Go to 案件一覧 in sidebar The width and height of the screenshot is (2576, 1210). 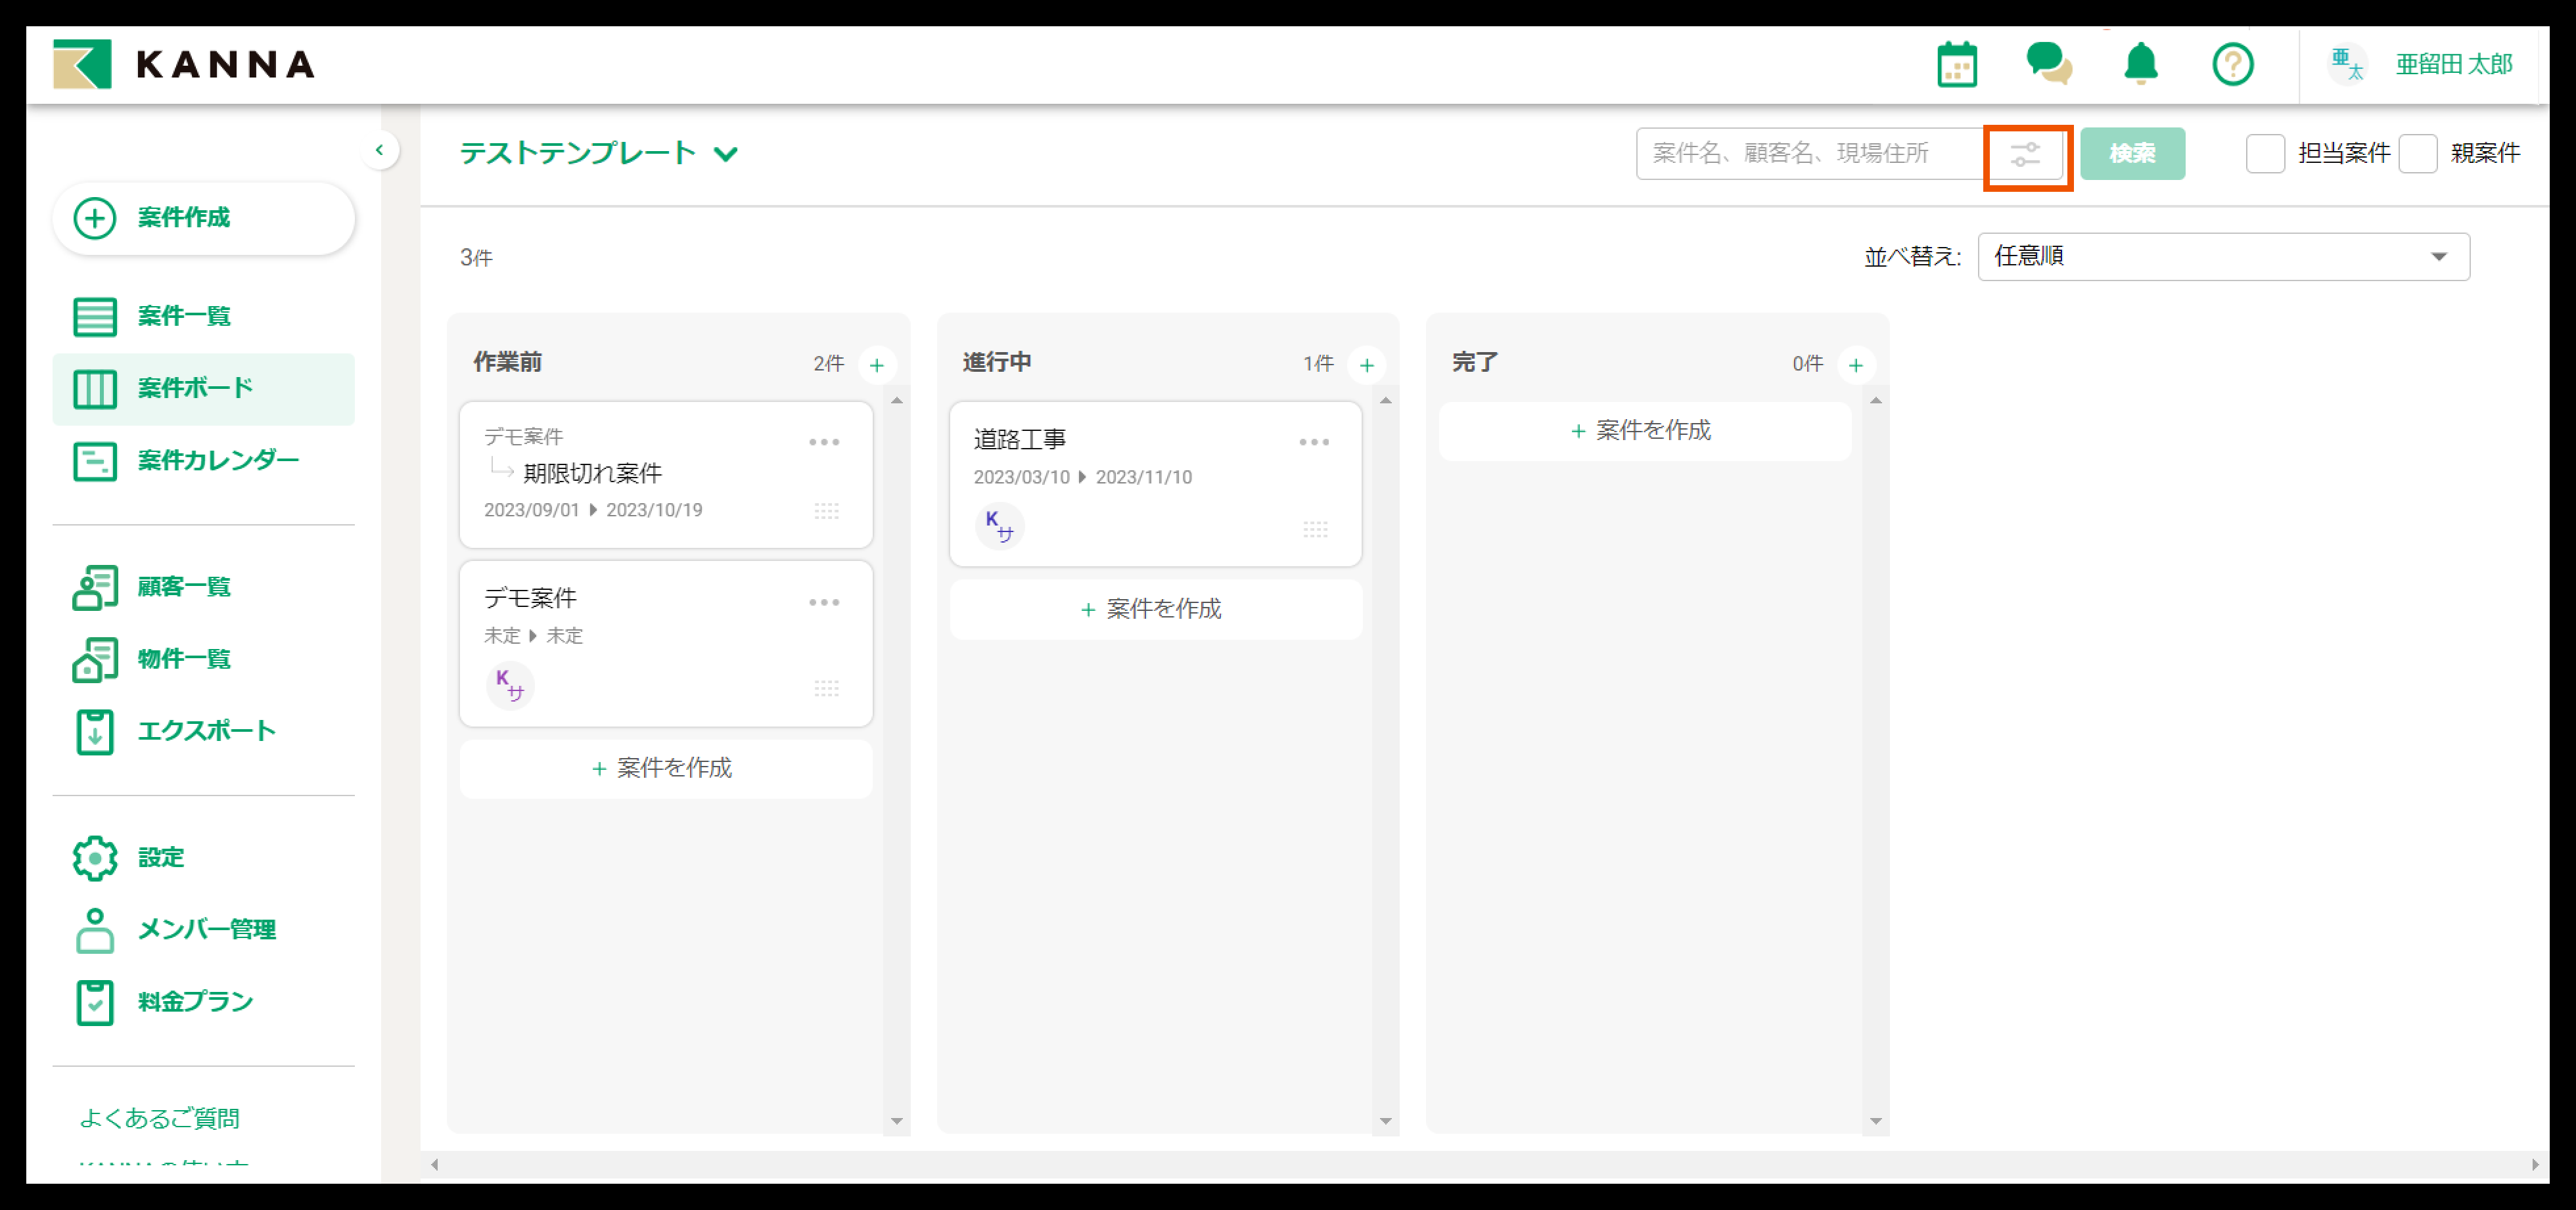[184, 316]
